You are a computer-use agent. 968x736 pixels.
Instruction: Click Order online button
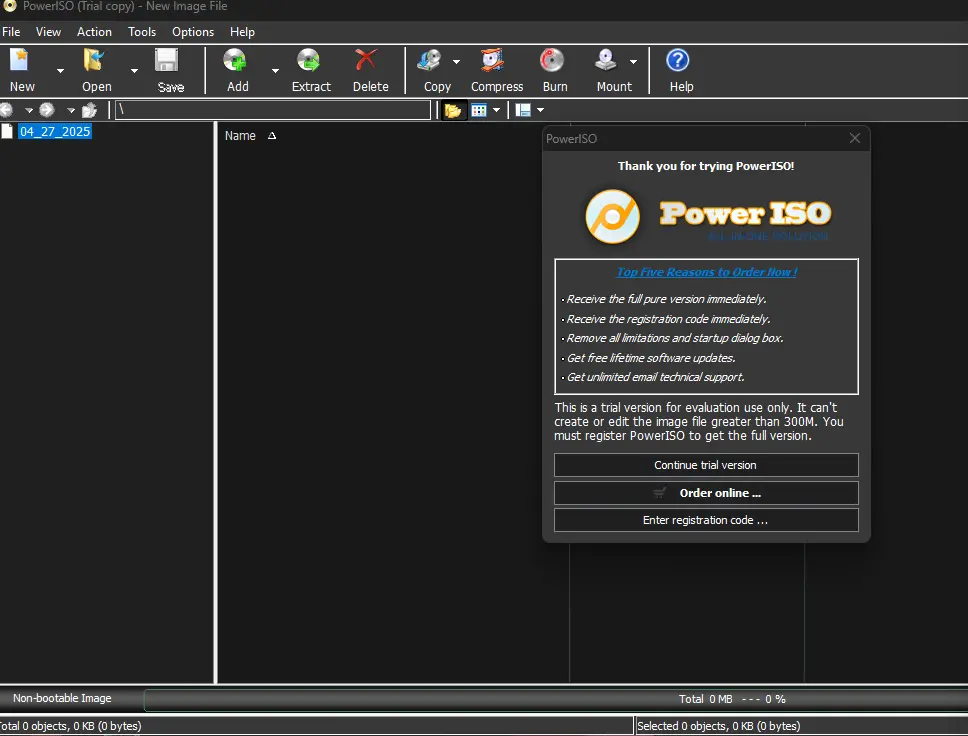point(706,493)
